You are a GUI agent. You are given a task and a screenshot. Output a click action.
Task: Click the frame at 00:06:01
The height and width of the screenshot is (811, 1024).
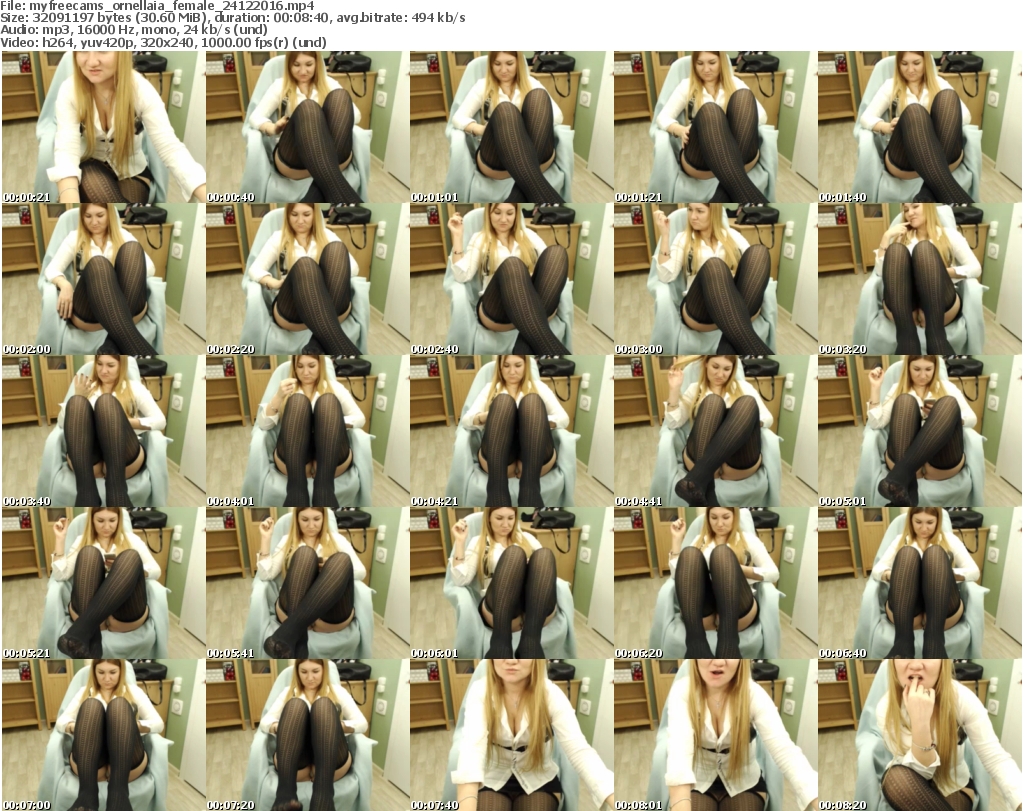(511, 583)
